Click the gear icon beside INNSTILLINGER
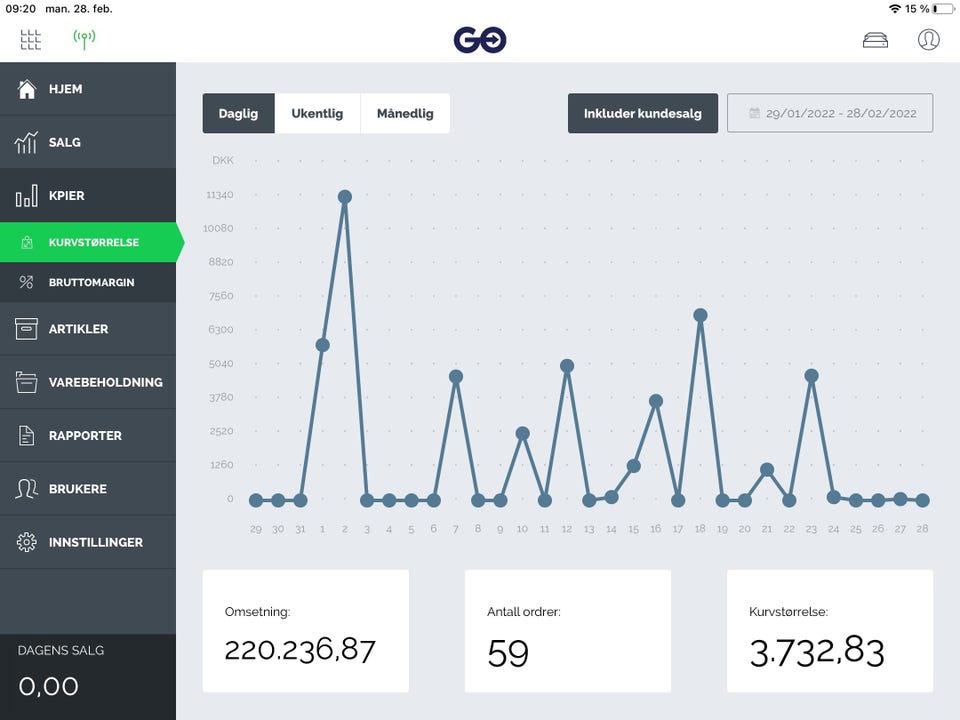 click(x=26, y=542)
